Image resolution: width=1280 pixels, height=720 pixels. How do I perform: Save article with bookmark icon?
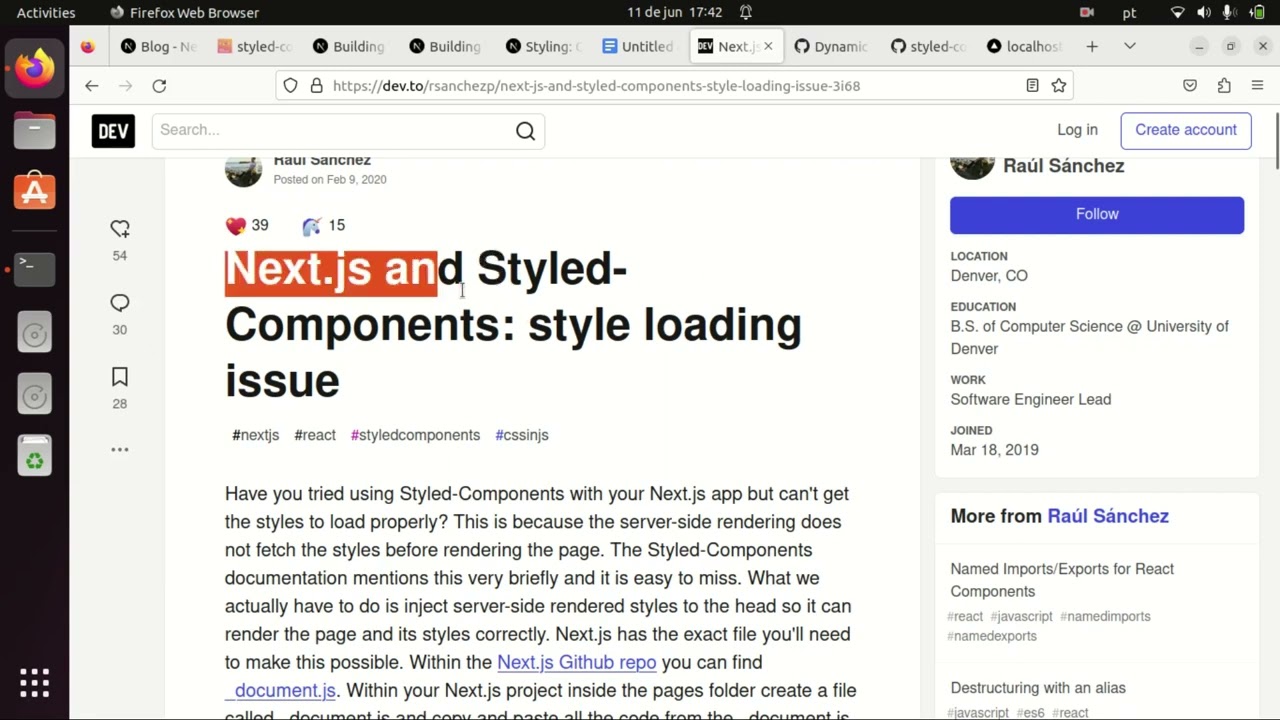(120, 377)
